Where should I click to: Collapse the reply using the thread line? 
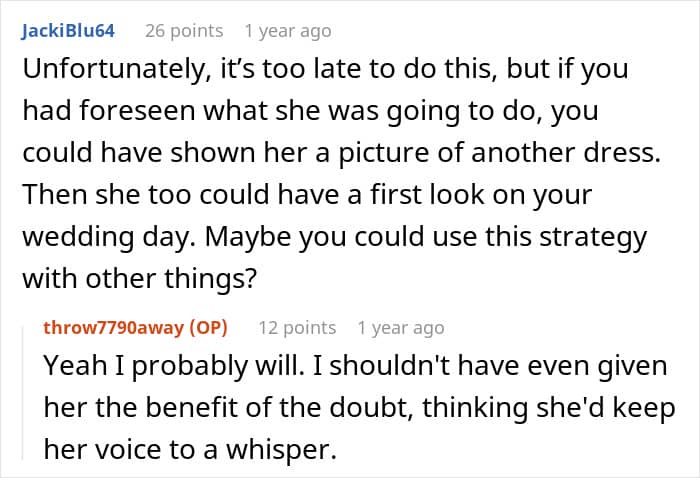coord(23,393)
